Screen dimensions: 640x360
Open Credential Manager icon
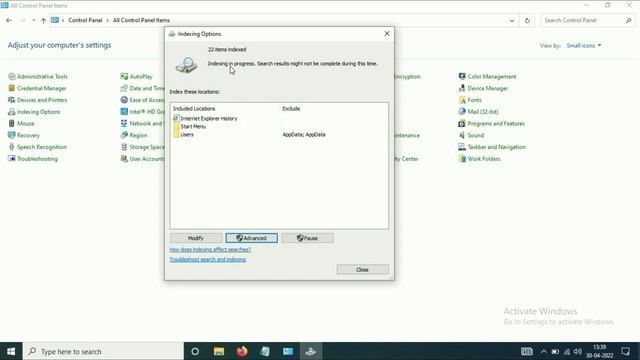11,88
